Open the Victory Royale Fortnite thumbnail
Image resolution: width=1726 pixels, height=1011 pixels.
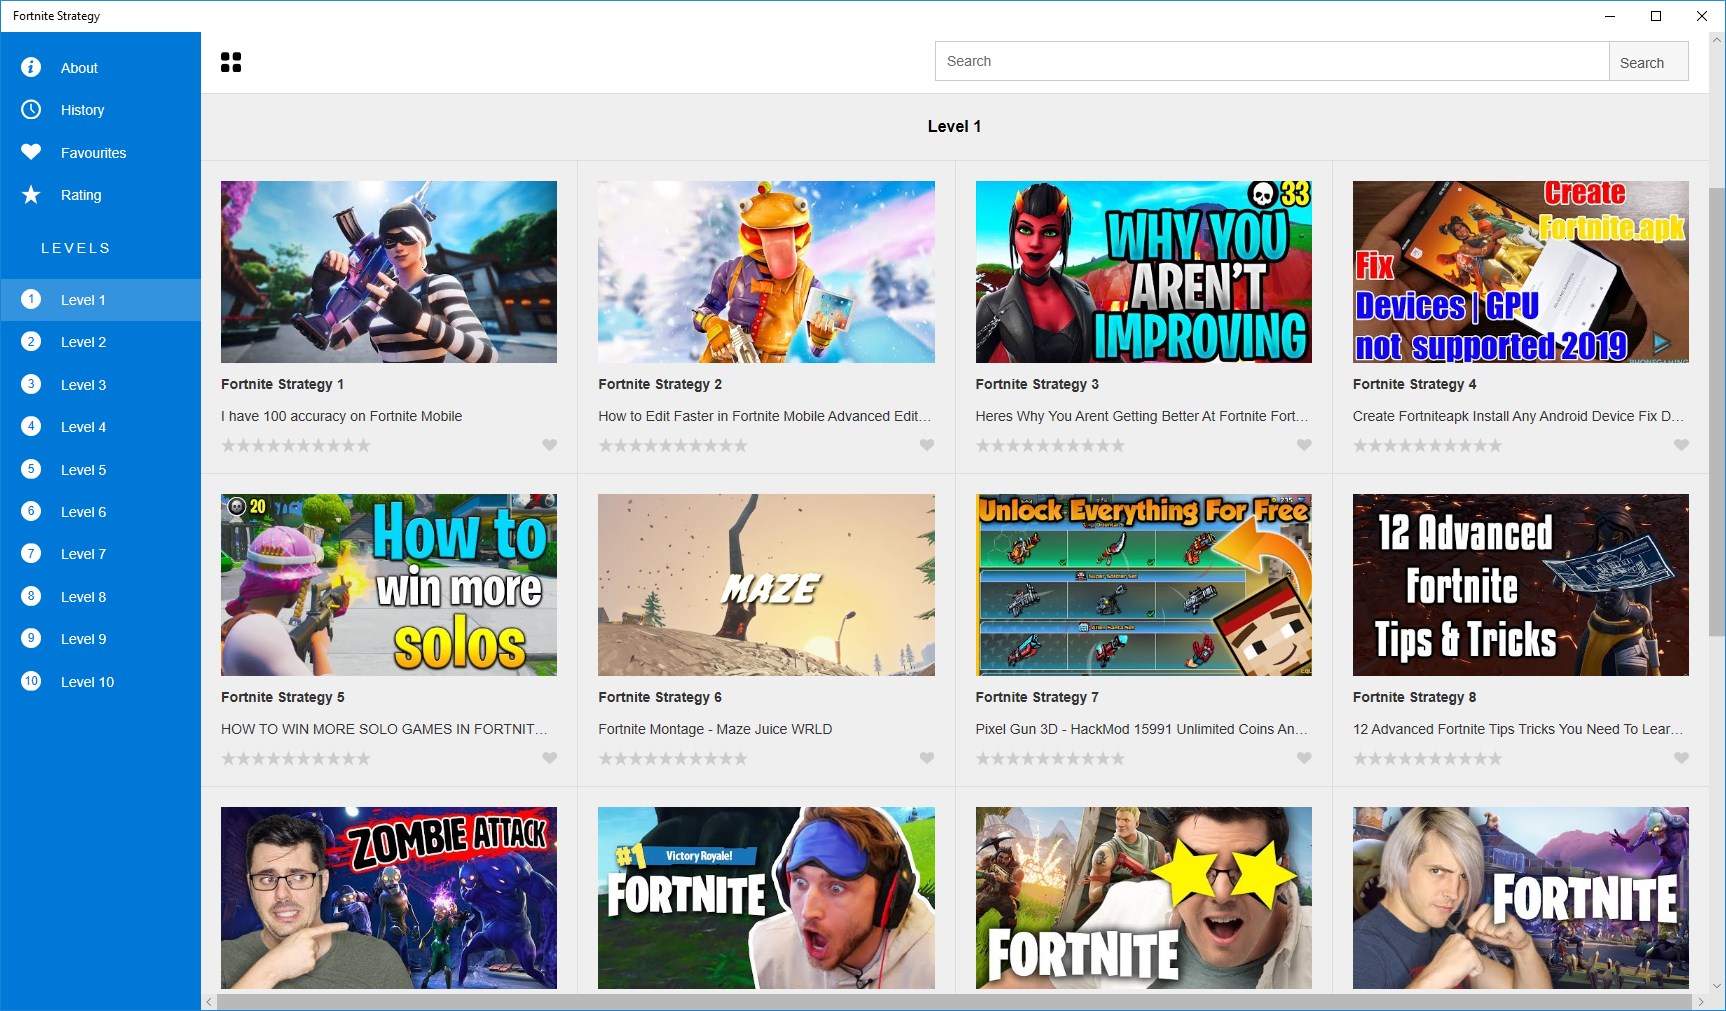click(x=766, y=898)
